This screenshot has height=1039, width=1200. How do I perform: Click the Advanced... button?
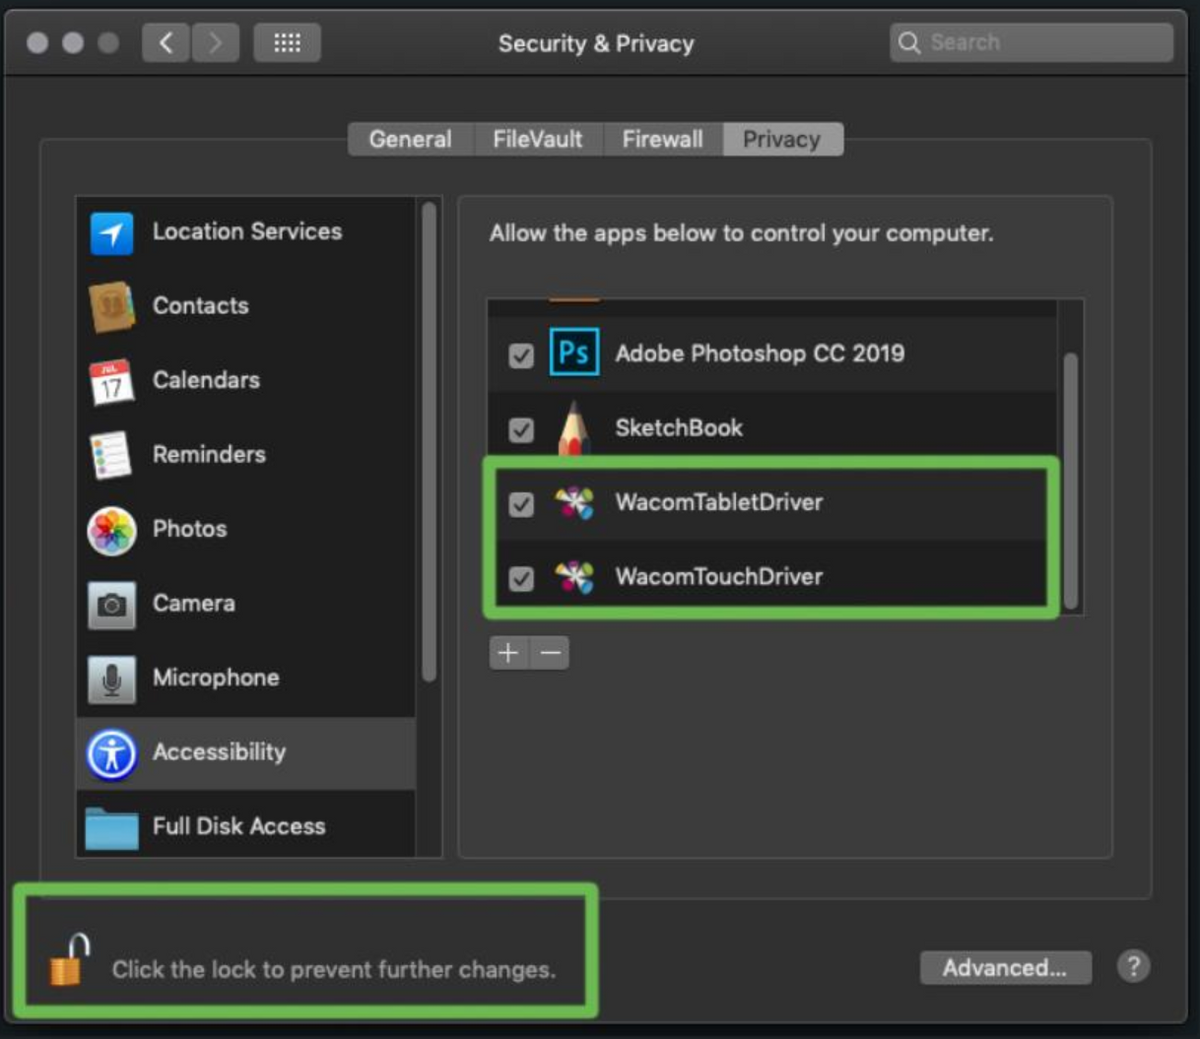click(x=1004, y=968)
